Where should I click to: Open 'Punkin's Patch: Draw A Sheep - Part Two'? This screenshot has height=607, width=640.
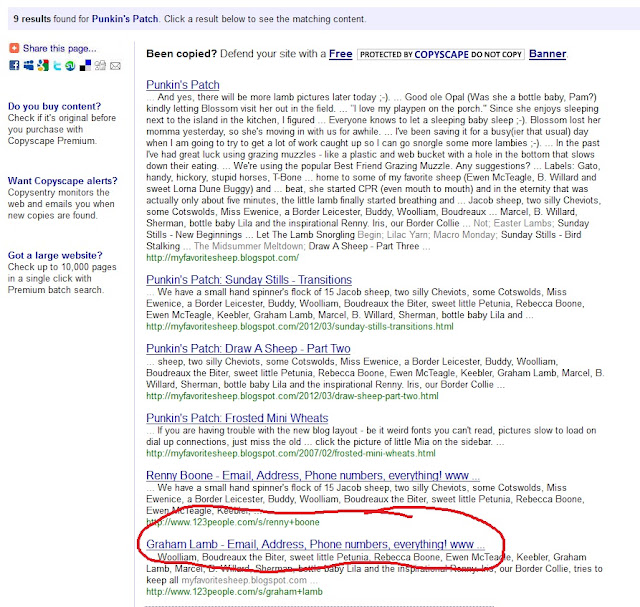[248, 349]
